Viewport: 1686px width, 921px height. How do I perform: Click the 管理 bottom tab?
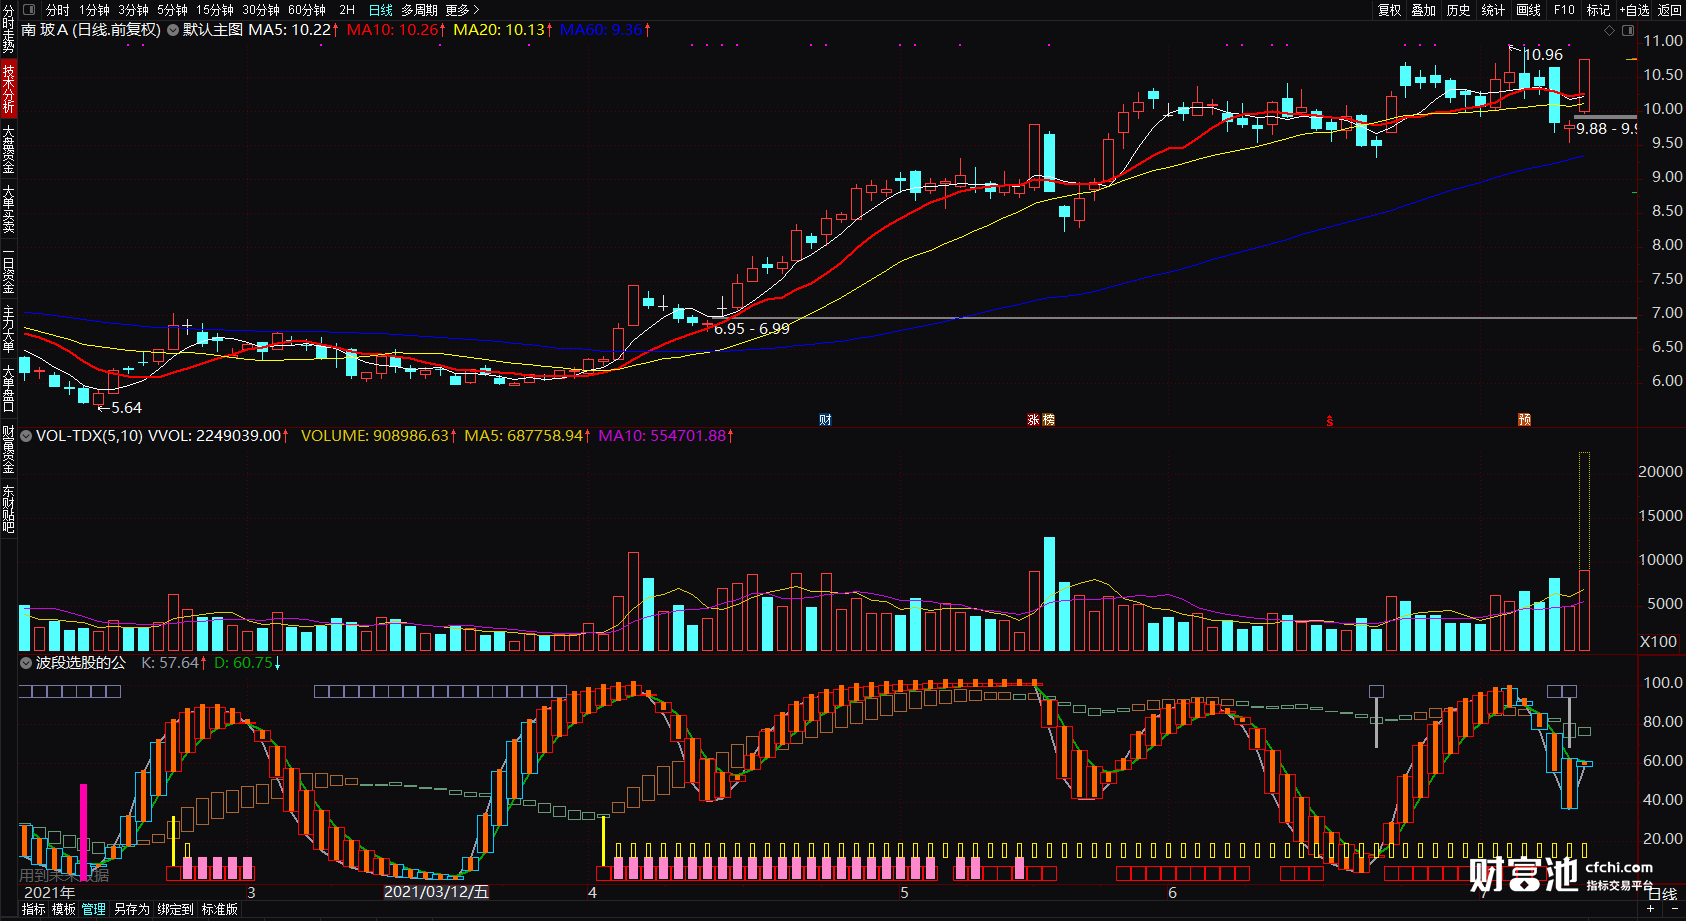point(94,909)
